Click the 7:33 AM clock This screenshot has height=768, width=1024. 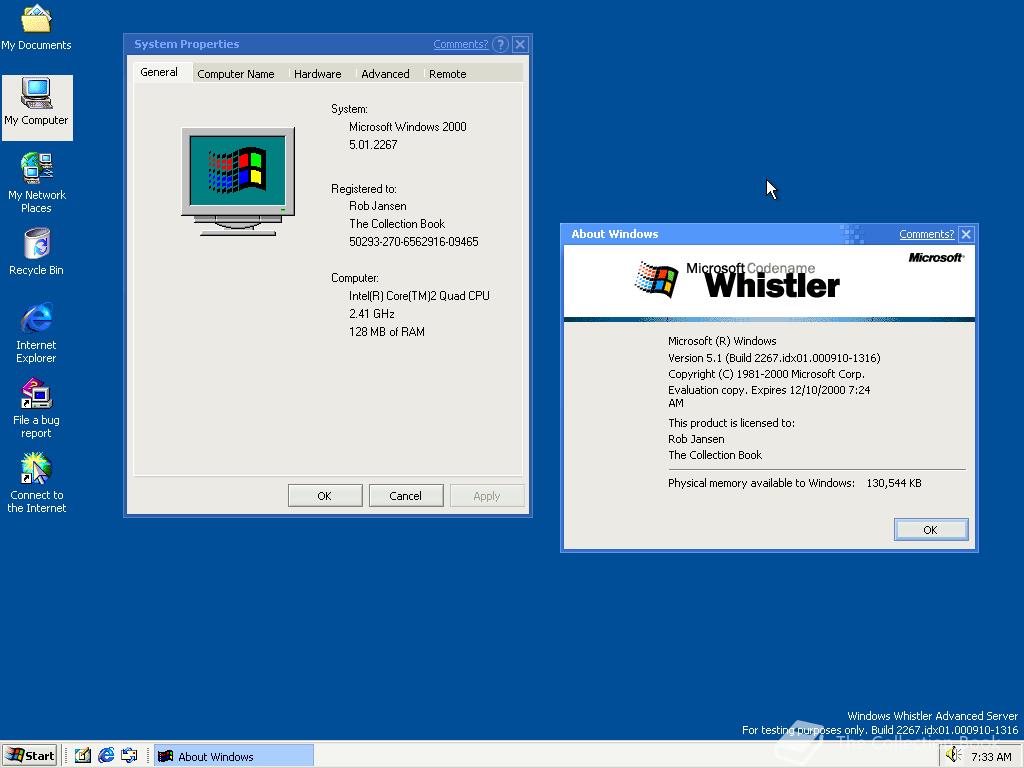click(x=991, y=757)
